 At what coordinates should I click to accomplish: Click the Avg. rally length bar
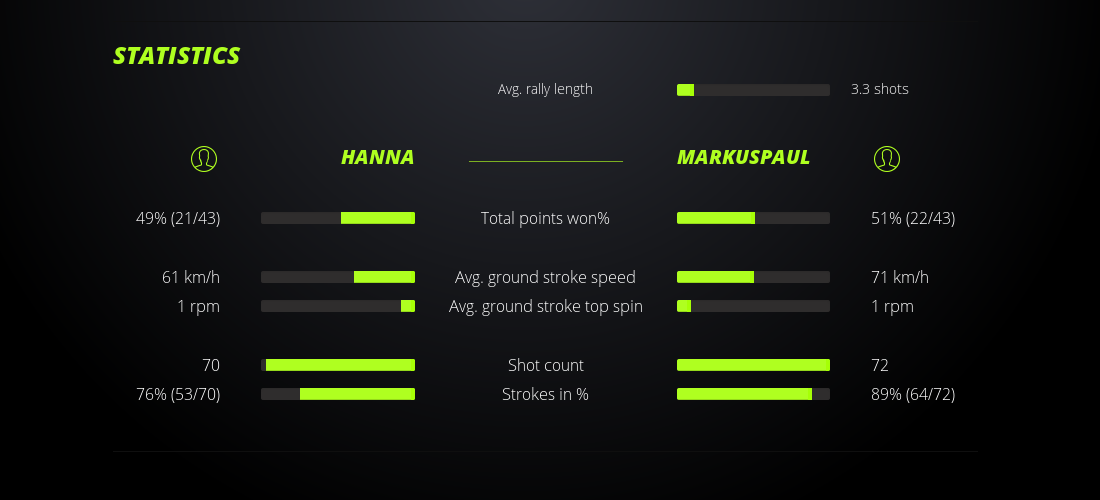point(753,90)
